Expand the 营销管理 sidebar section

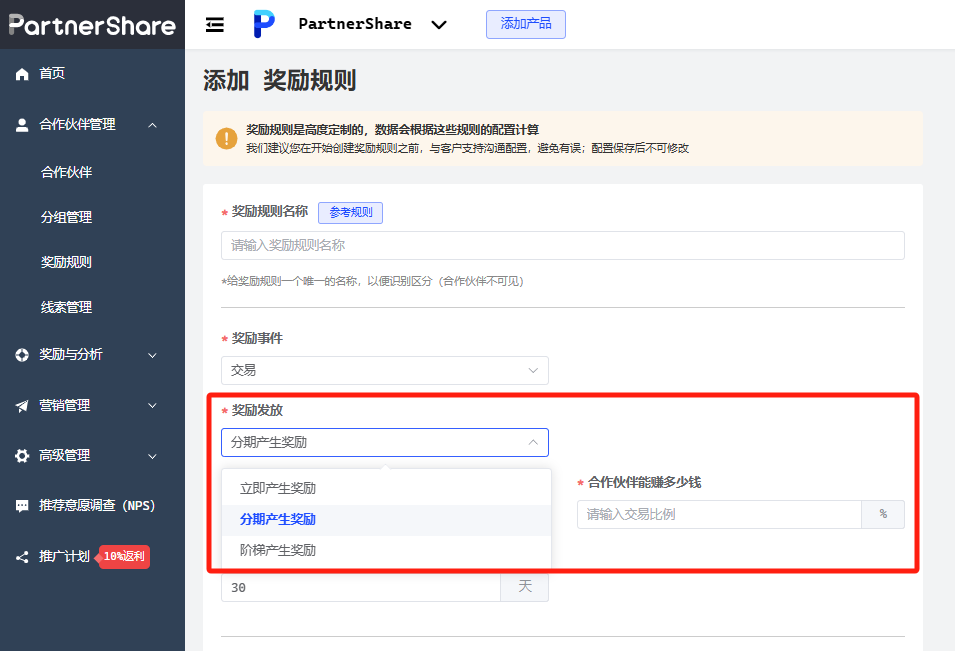click(x=152, y=405)
